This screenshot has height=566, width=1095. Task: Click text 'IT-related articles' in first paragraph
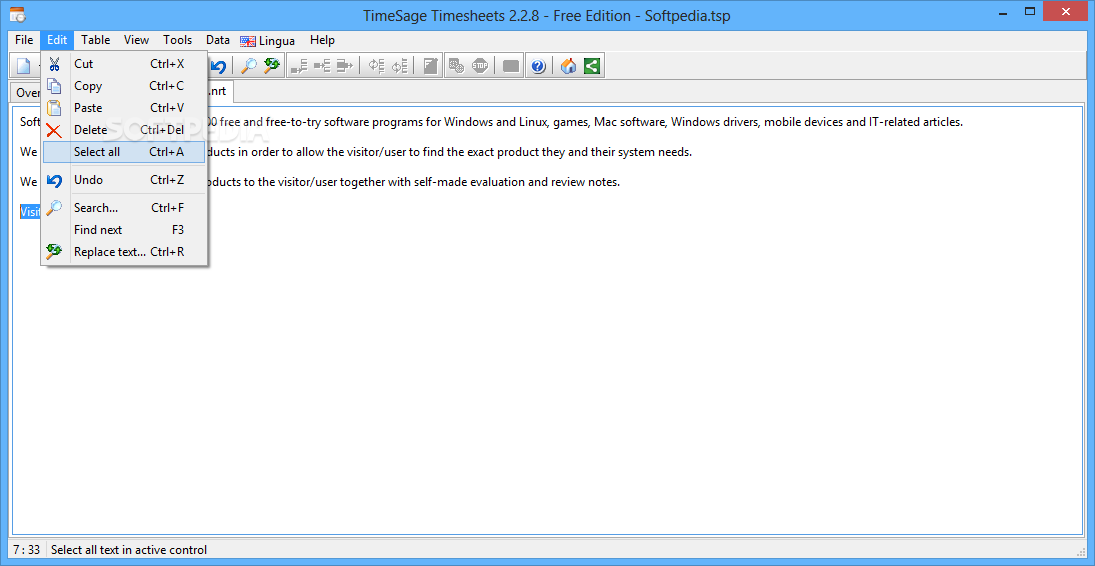pos(916,122)
